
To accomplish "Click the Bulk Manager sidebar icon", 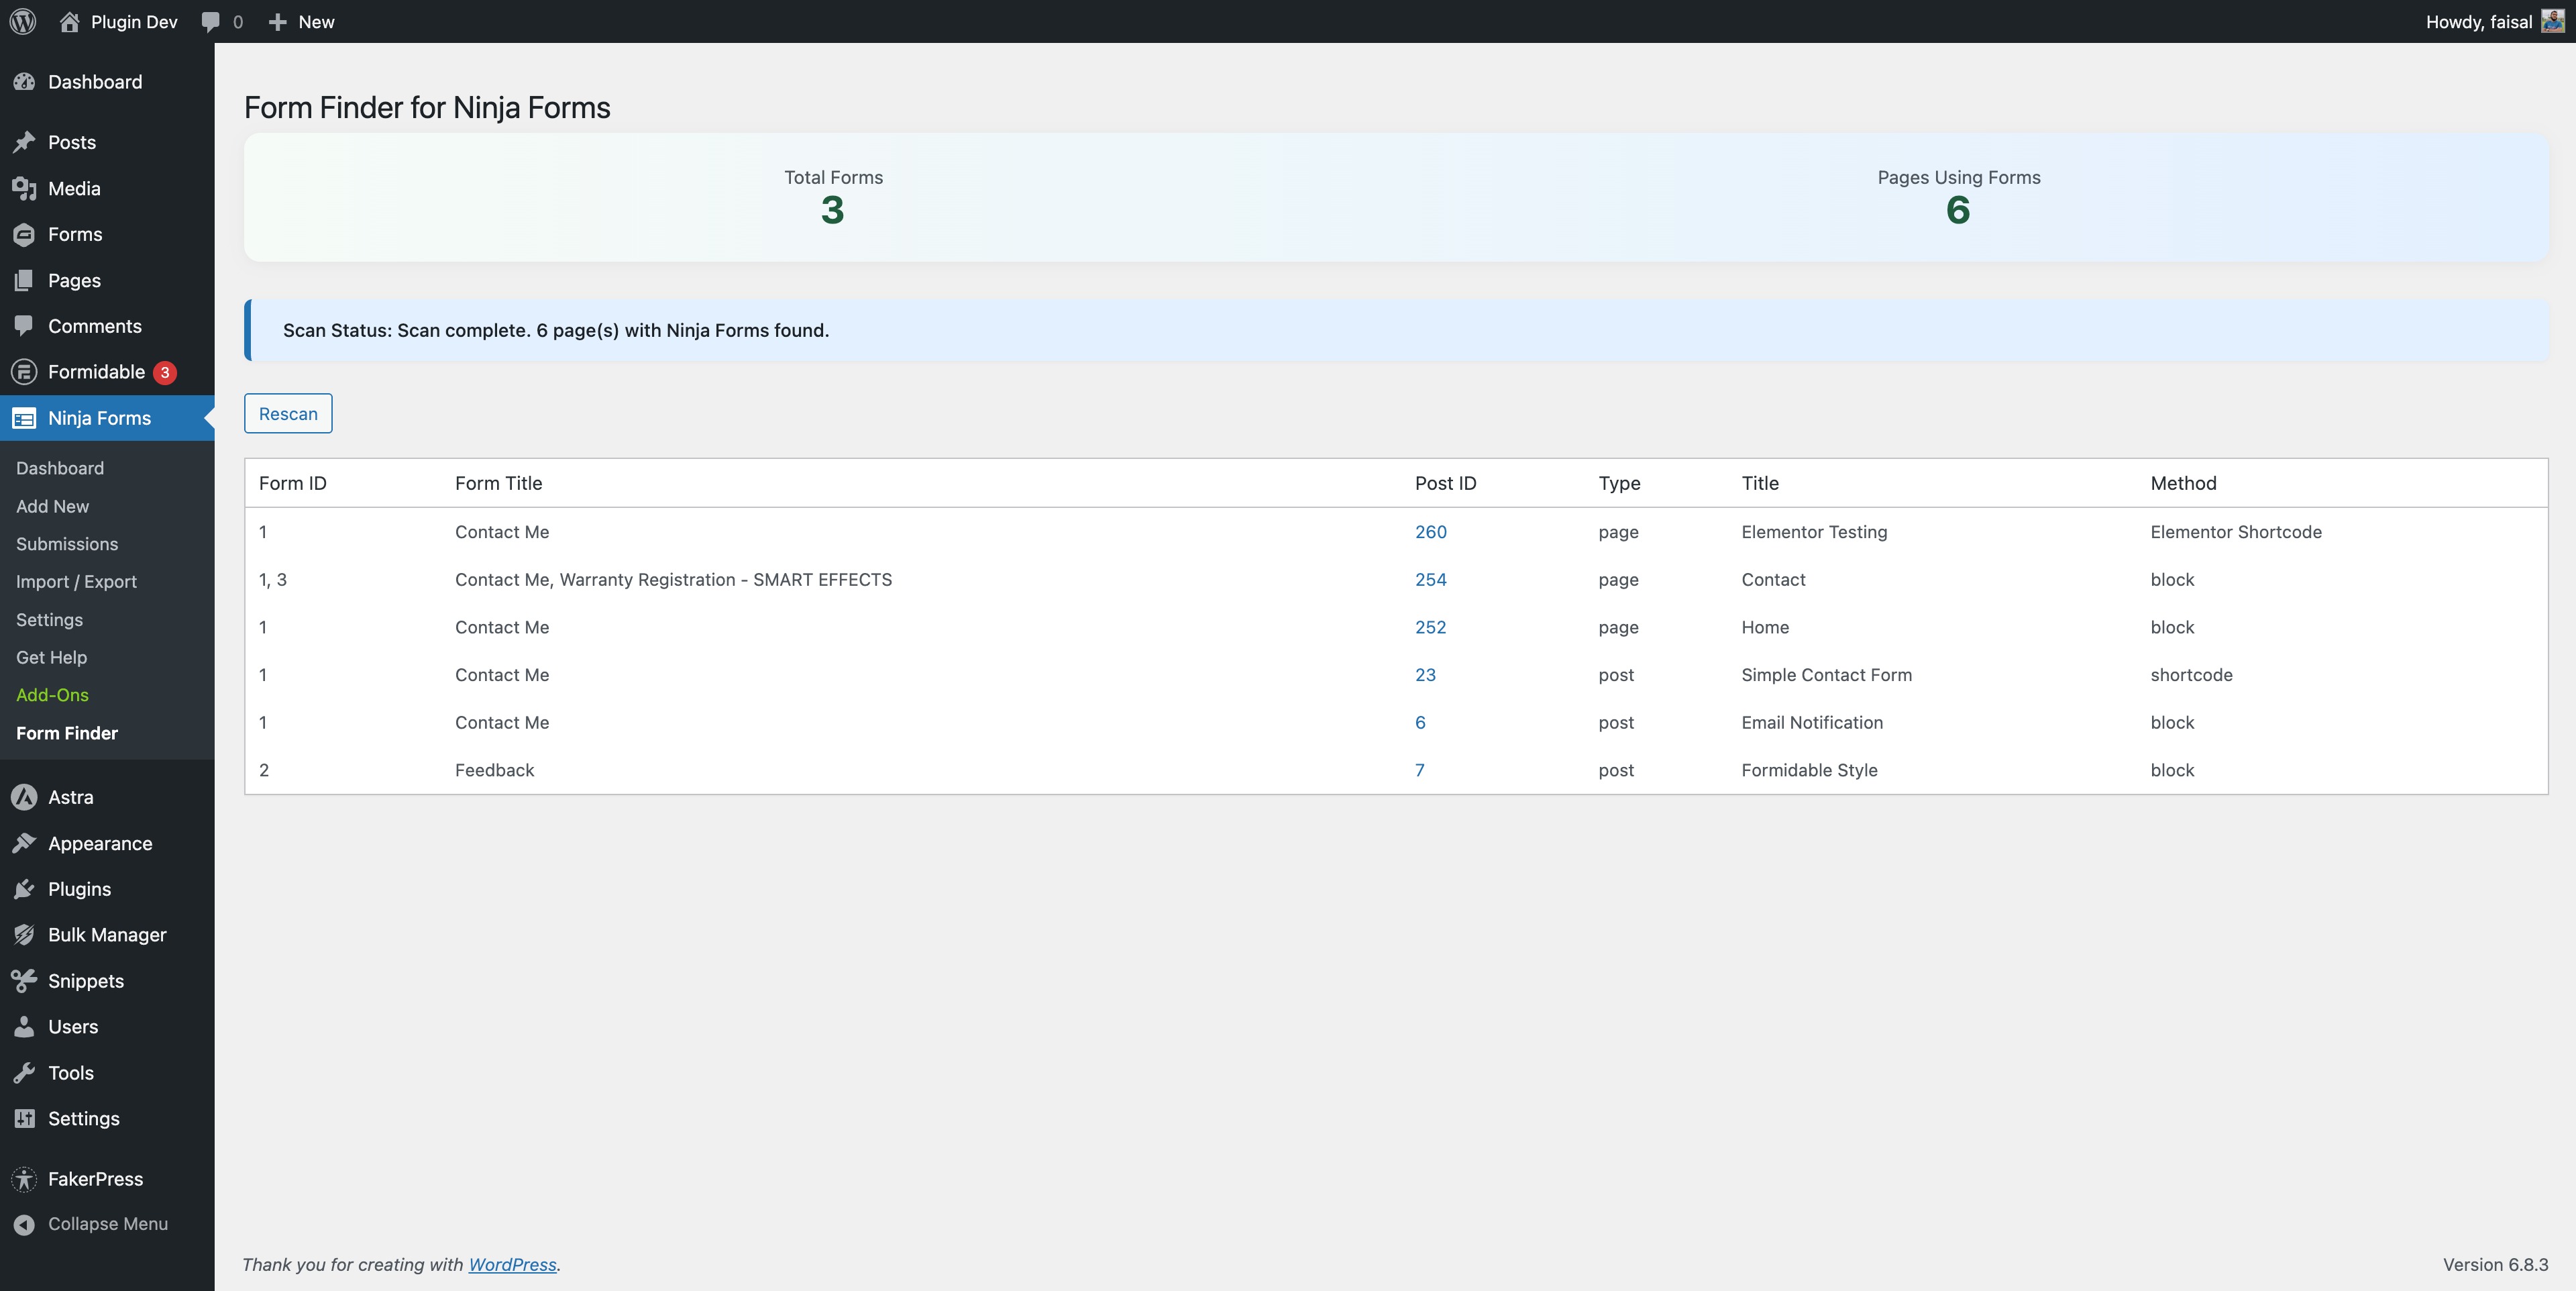I will pyautogui.click(x=24, y=935).
